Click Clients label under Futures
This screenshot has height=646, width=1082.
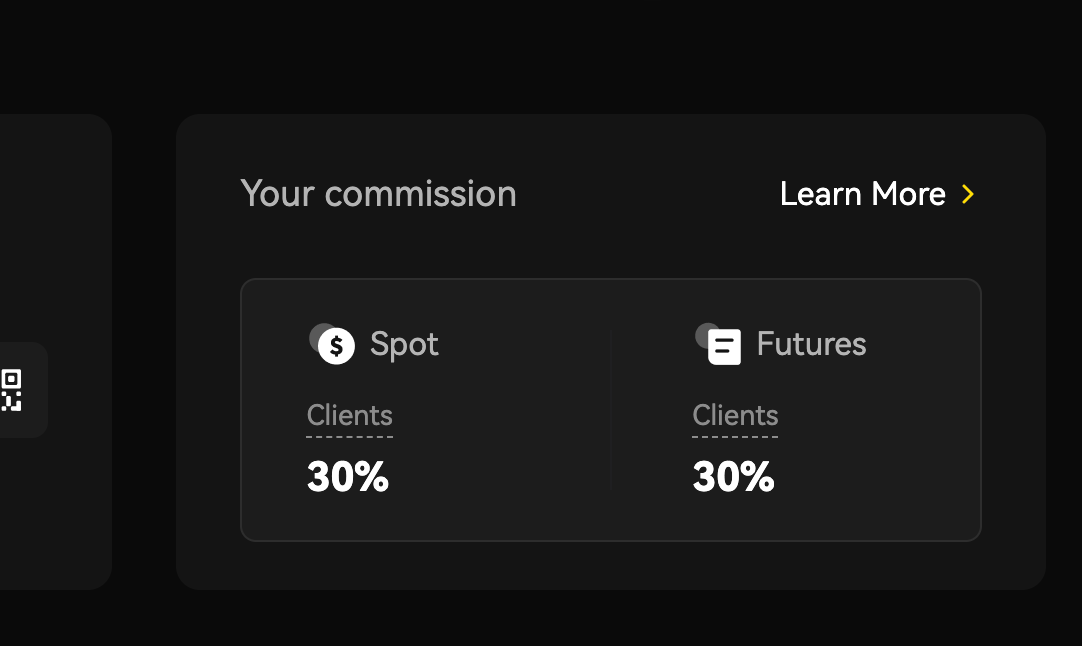coord(735,415)
